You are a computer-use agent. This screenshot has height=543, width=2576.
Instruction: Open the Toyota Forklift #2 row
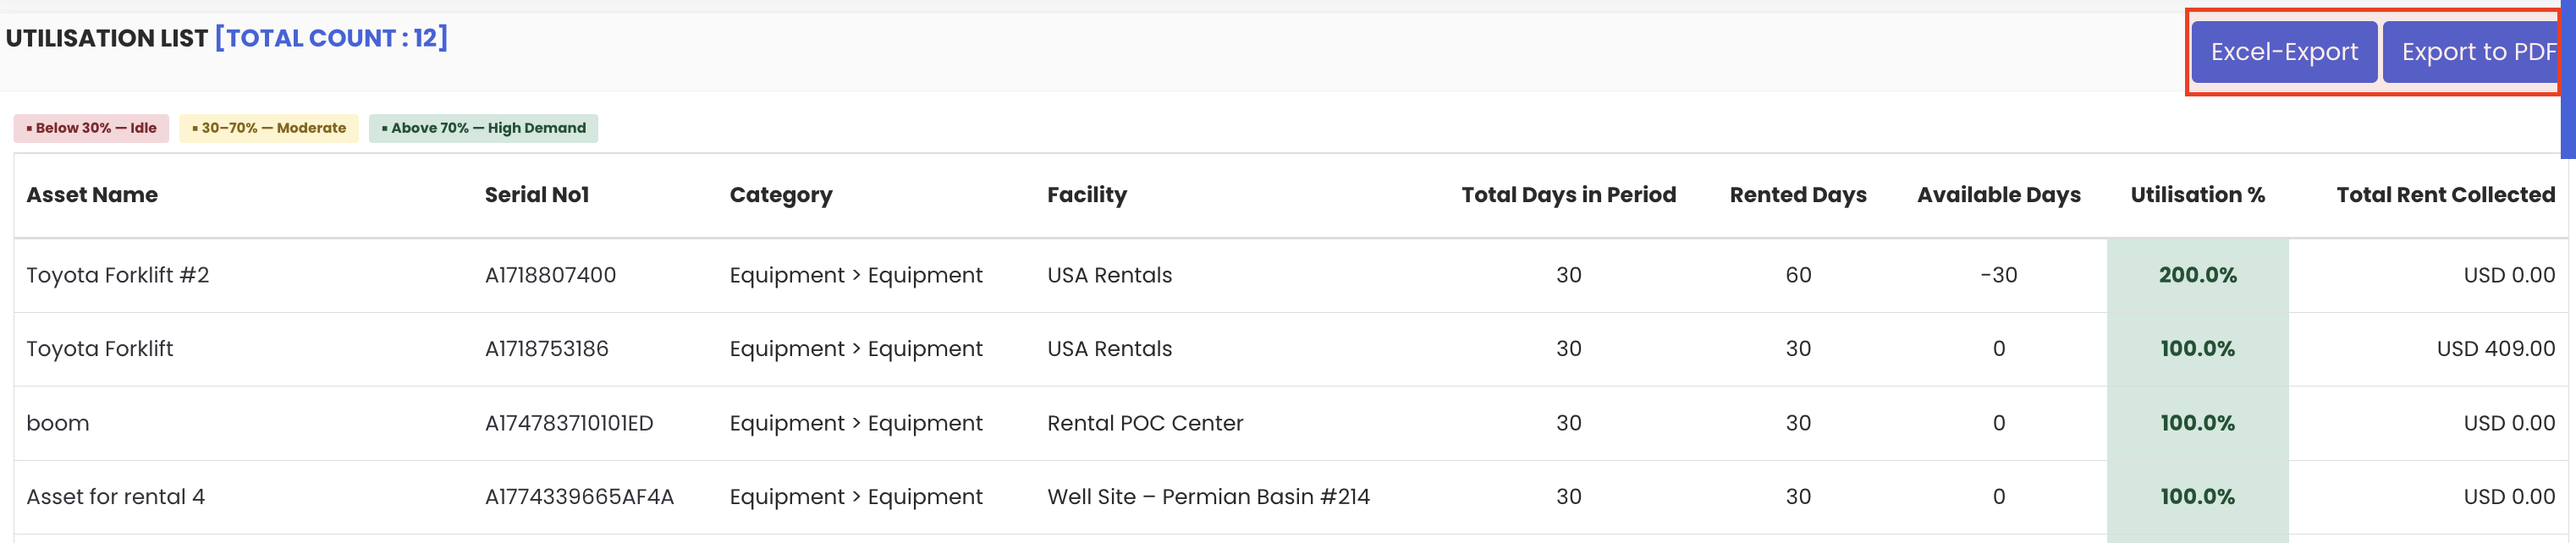click(x=118, y=275)
